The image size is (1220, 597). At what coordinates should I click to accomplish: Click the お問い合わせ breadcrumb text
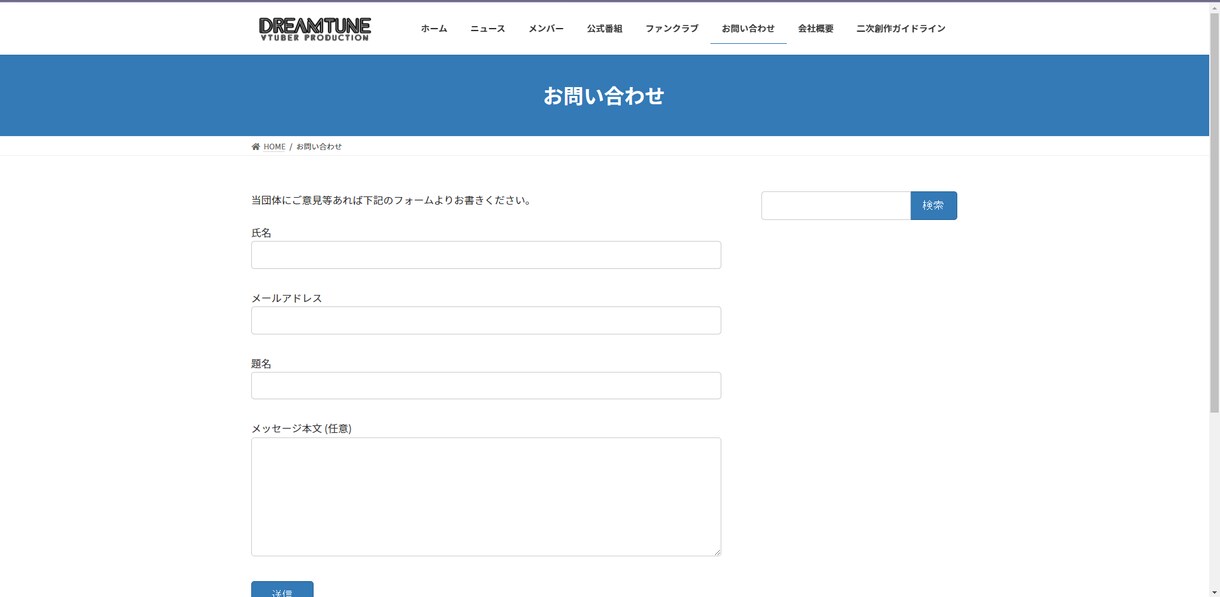(319, 147)
